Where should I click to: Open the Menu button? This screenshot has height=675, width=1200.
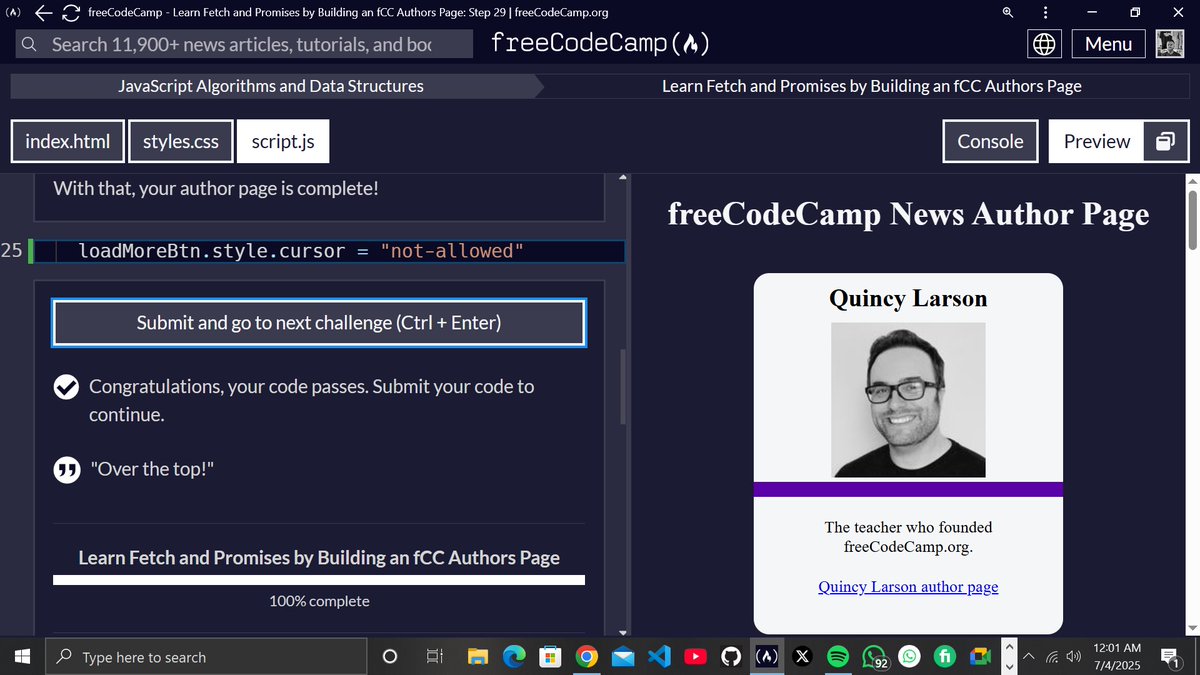[x=1108, y=44]
